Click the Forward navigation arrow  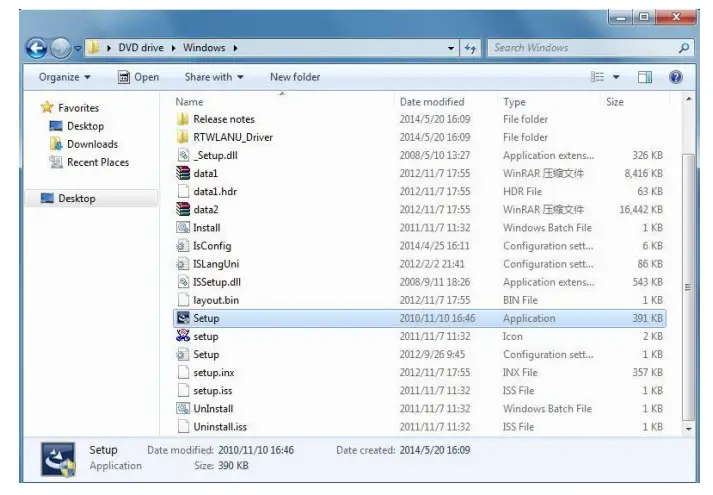60,48
